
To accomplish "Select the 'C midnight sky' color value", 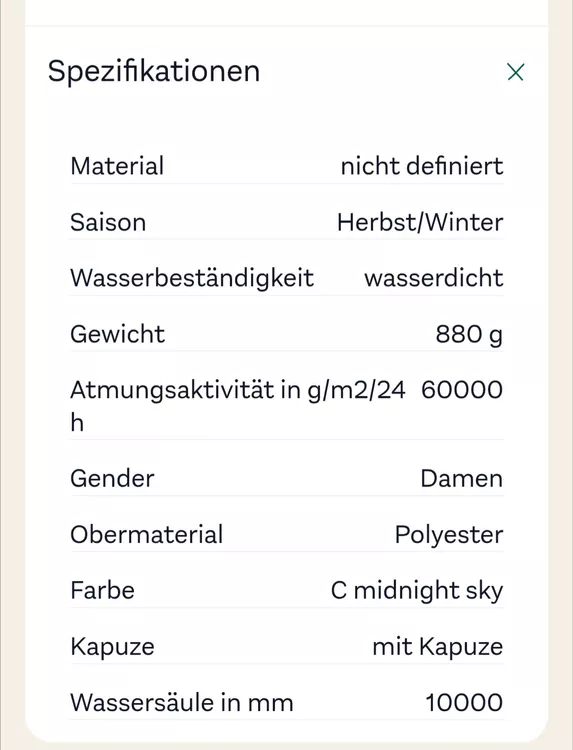I will [x=417, y=591].
